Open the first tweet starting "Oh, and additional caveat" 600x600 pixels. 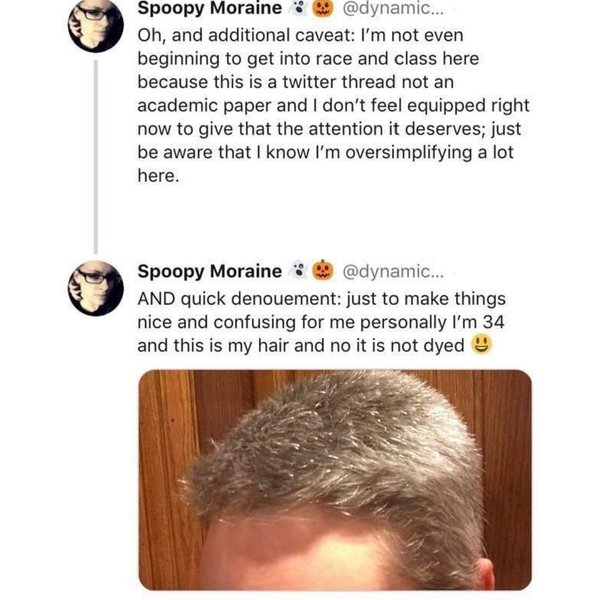[330, 105]
